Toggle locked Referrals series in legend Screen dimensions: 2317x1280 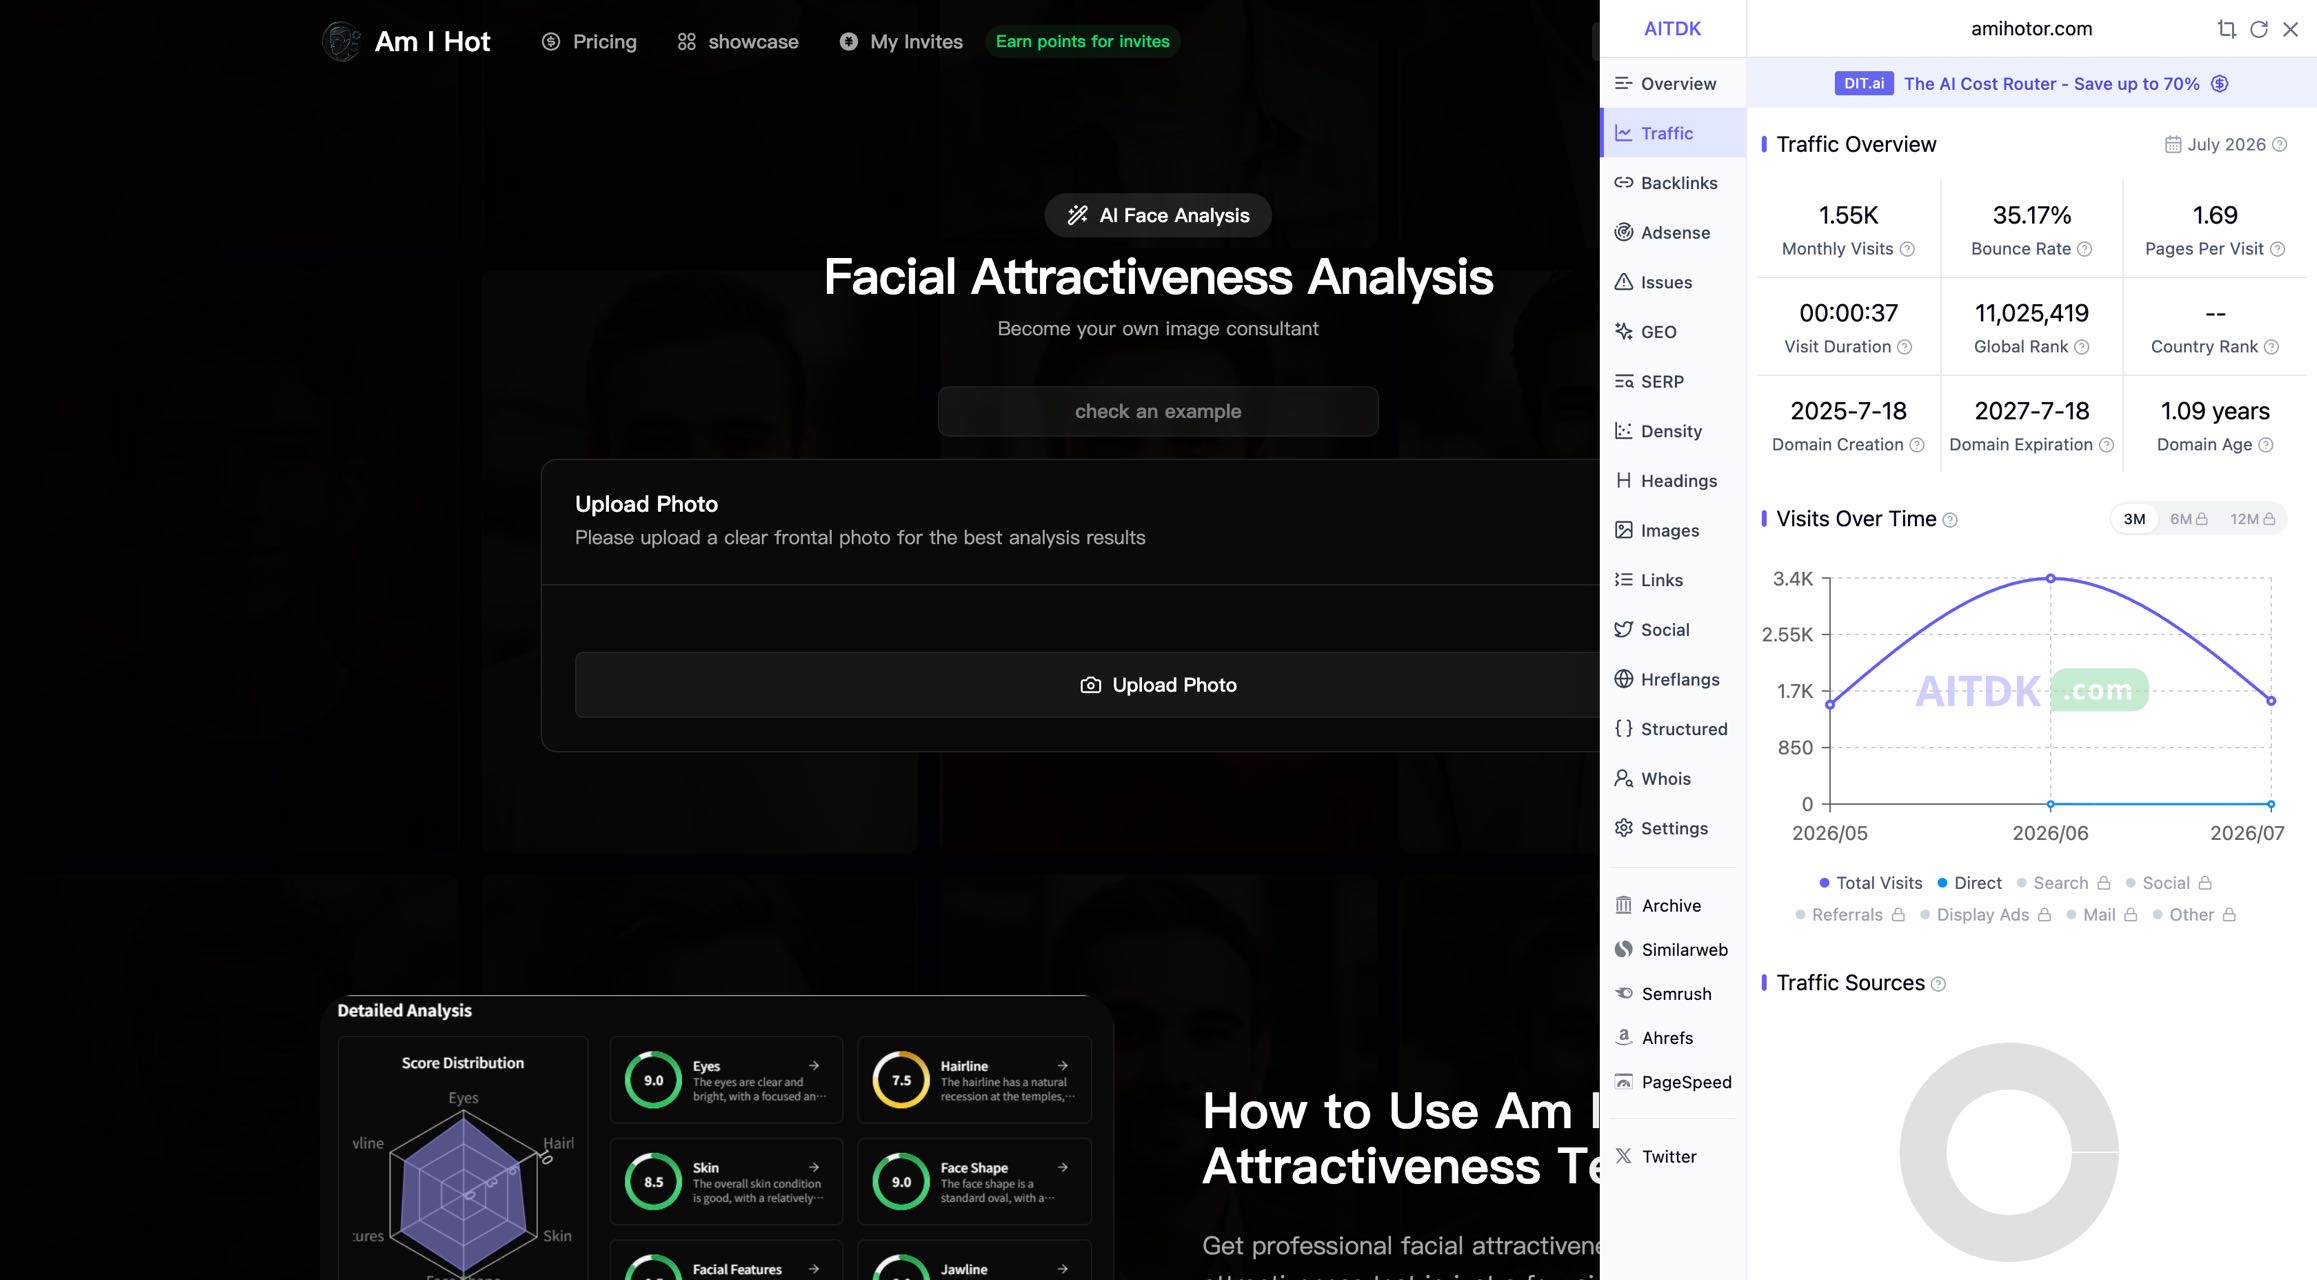click(x=1850, y=915)
